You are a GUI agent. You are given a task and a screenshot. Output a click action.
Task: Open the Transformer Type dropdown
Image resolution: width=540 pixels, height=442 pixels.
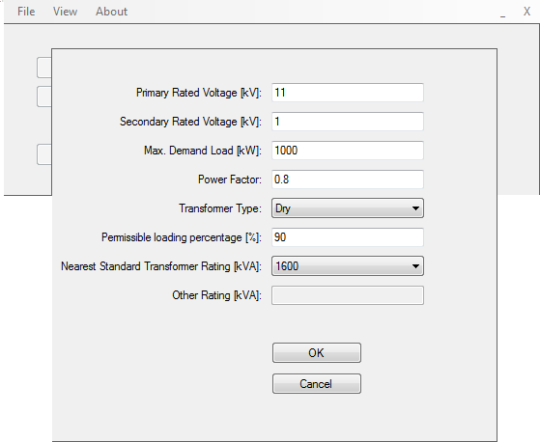point(347,208)
